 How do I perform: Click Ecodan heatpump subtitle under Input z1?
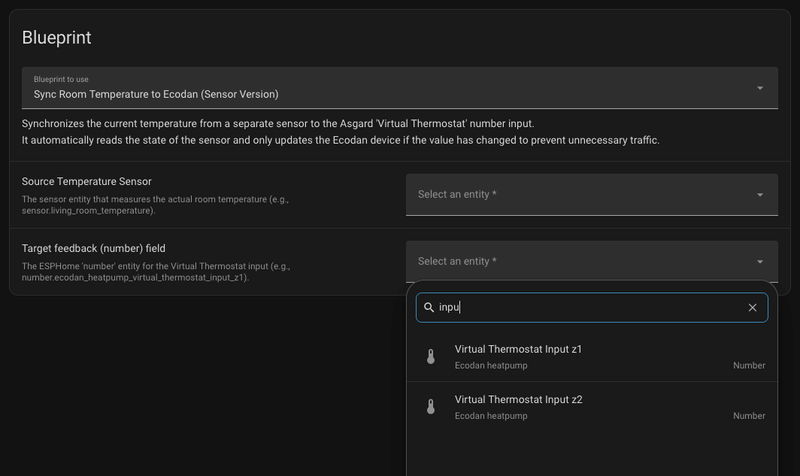click(x=491, y=365)
